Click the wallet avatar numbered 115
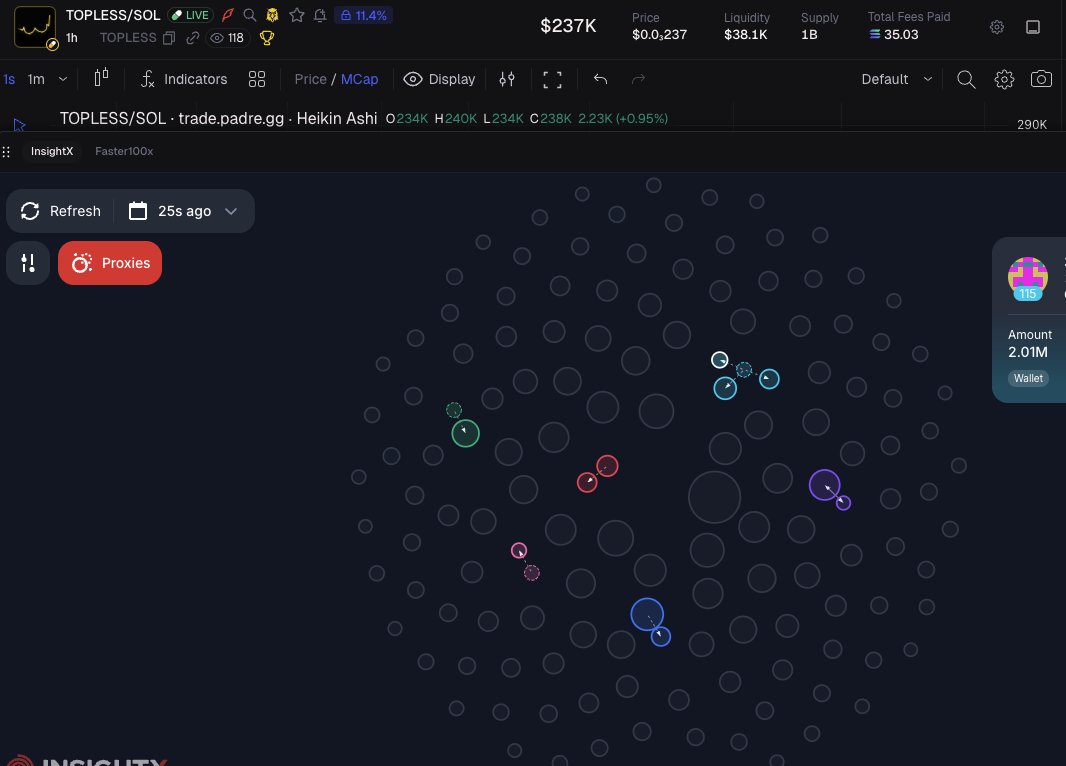1066x766 pixels. click(1027, 278)
